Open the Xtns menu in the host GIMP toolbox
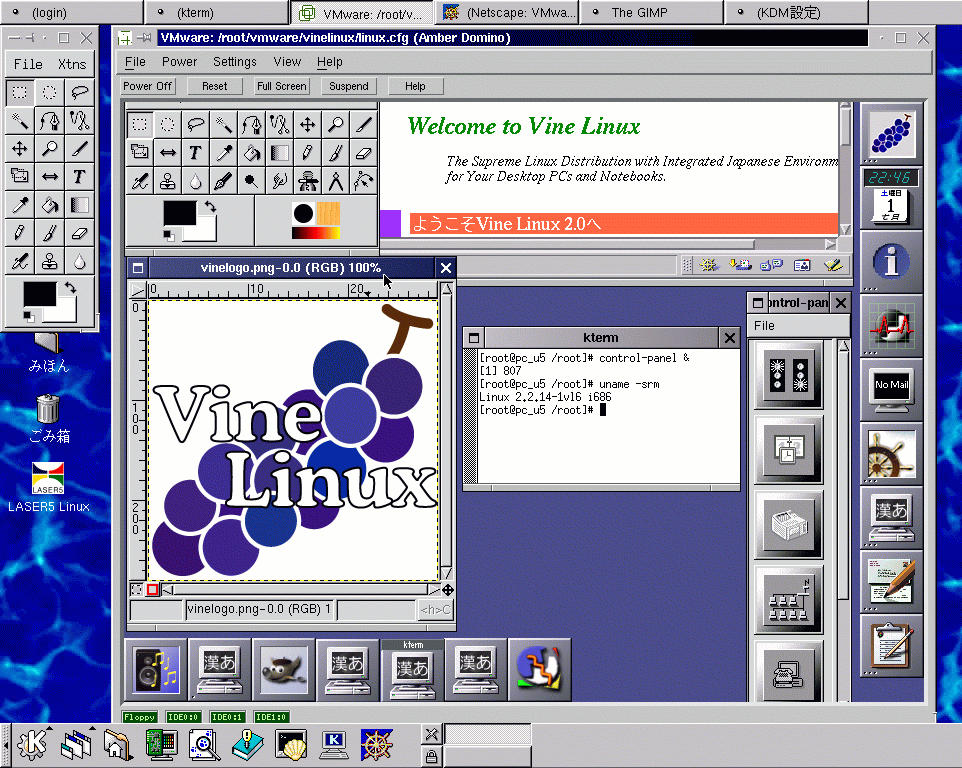This screenshot has width=962, height=768. [x=72, y=64]
